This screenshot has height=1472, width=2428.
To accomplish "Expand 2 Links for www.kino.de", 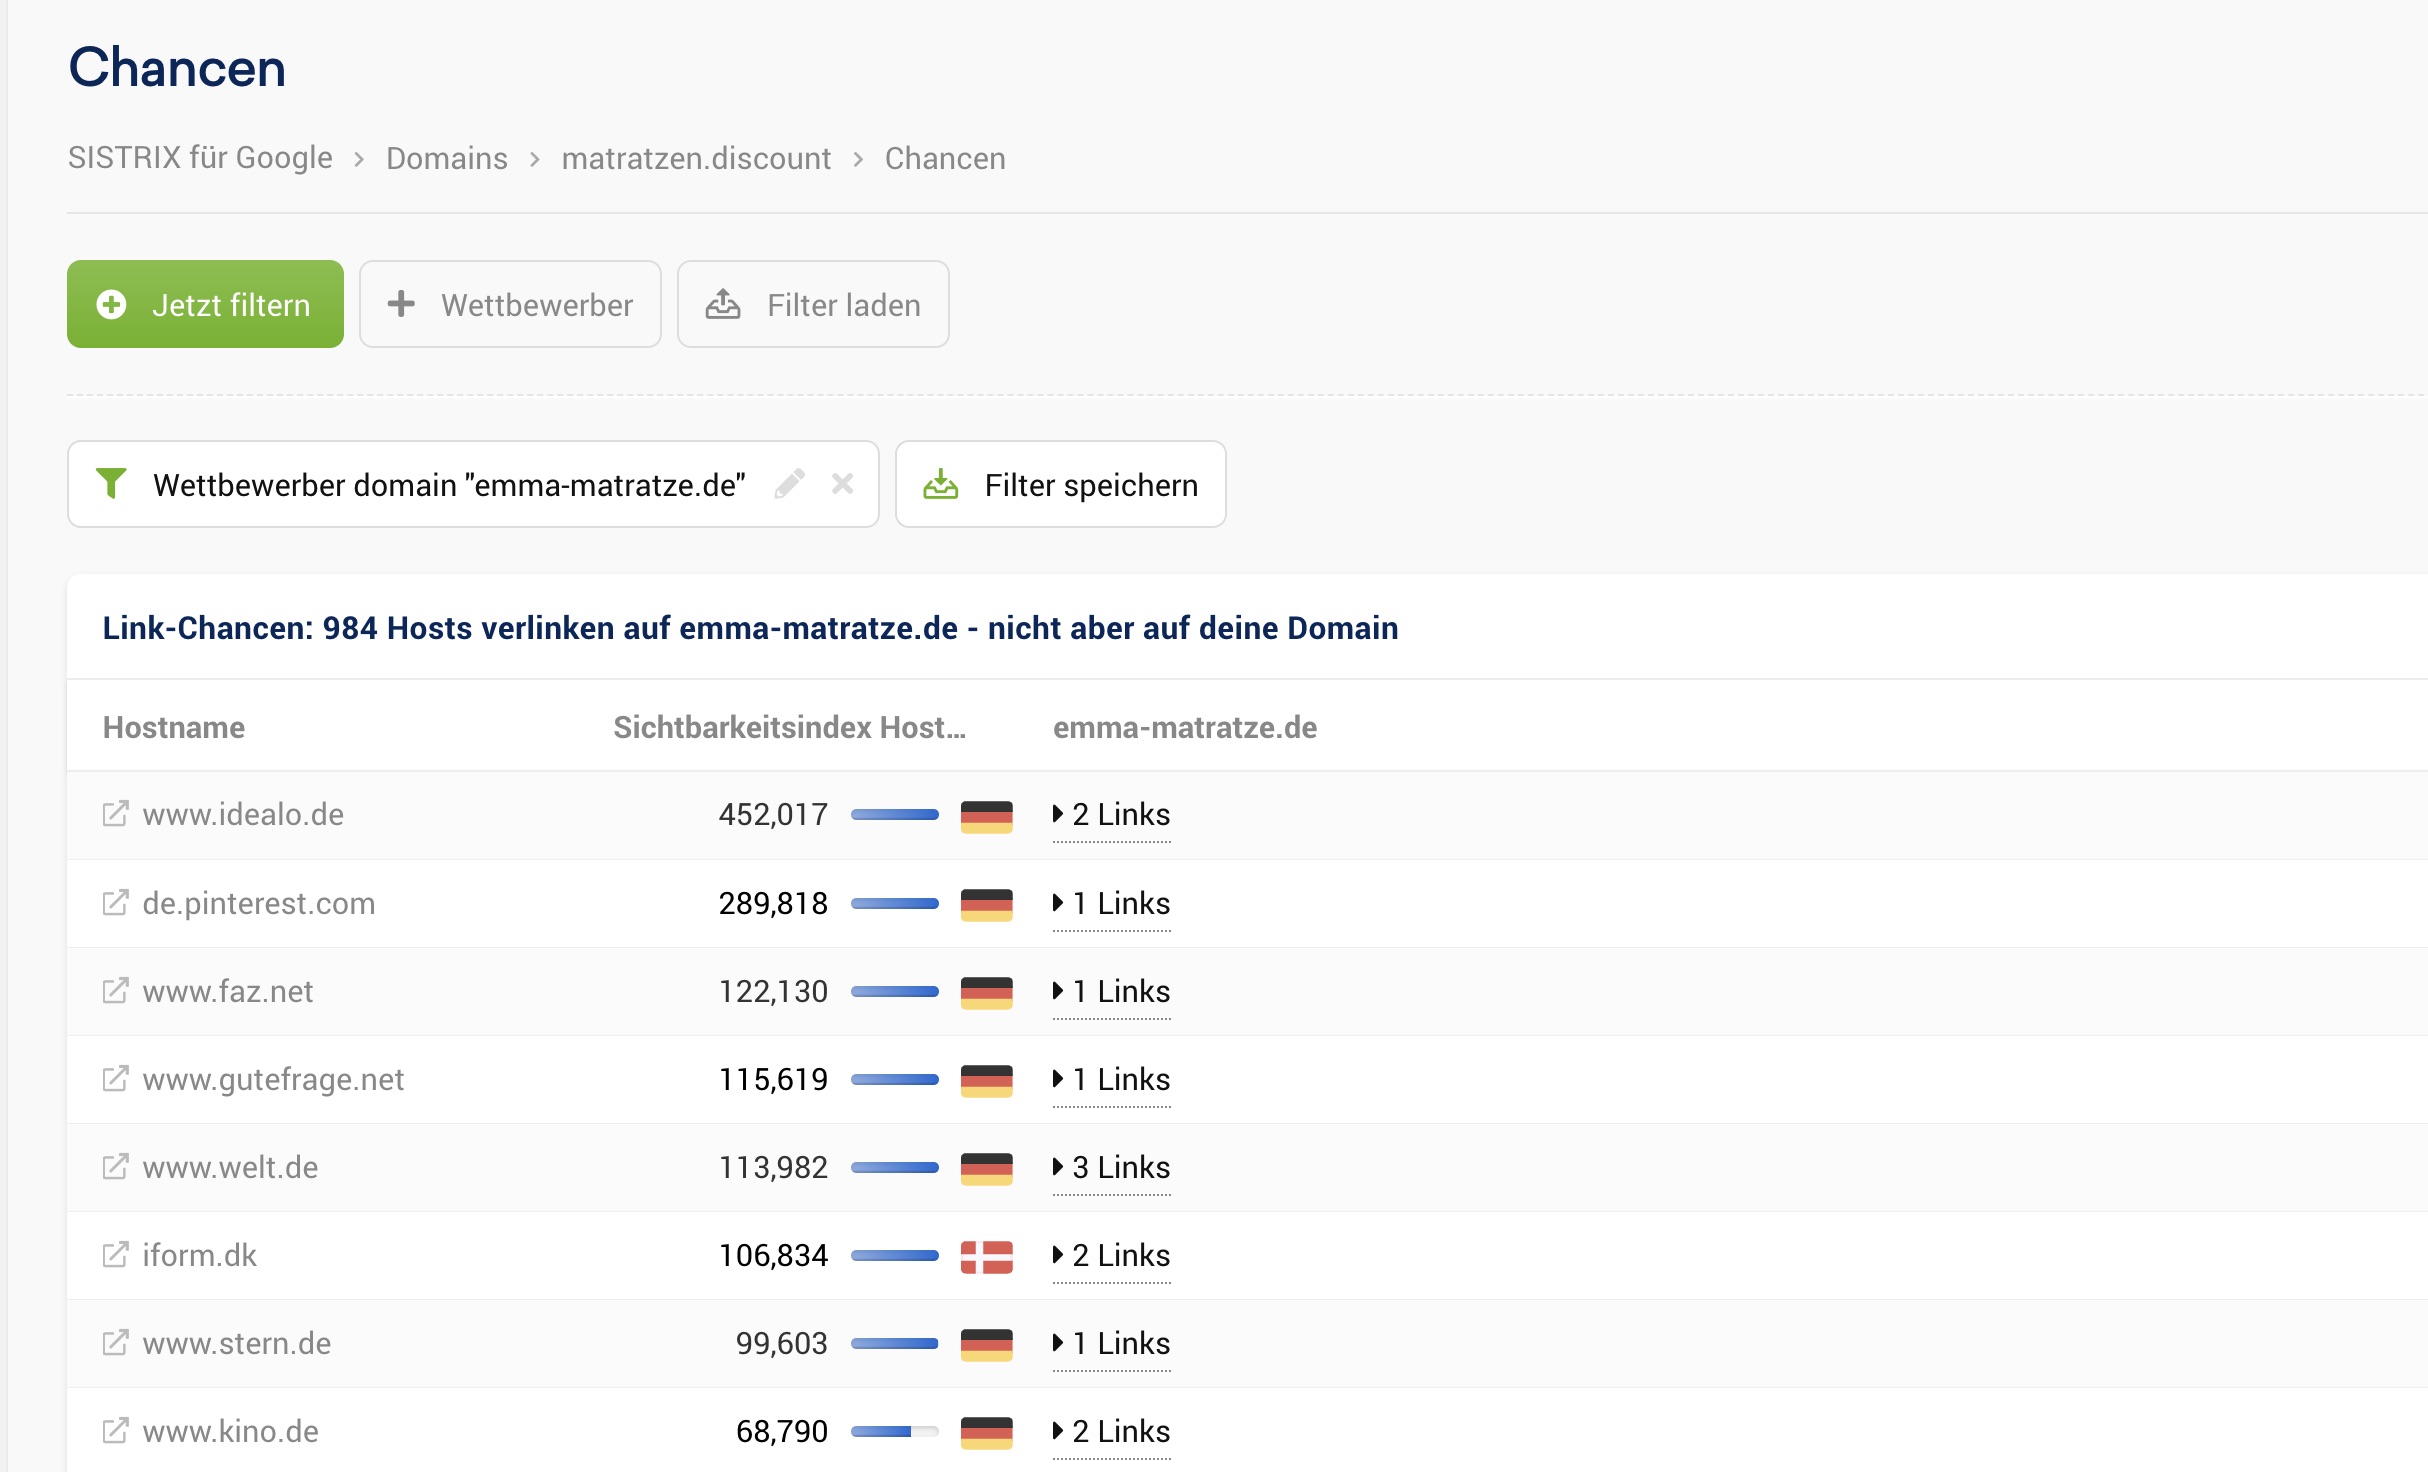I will 1111,1431.
